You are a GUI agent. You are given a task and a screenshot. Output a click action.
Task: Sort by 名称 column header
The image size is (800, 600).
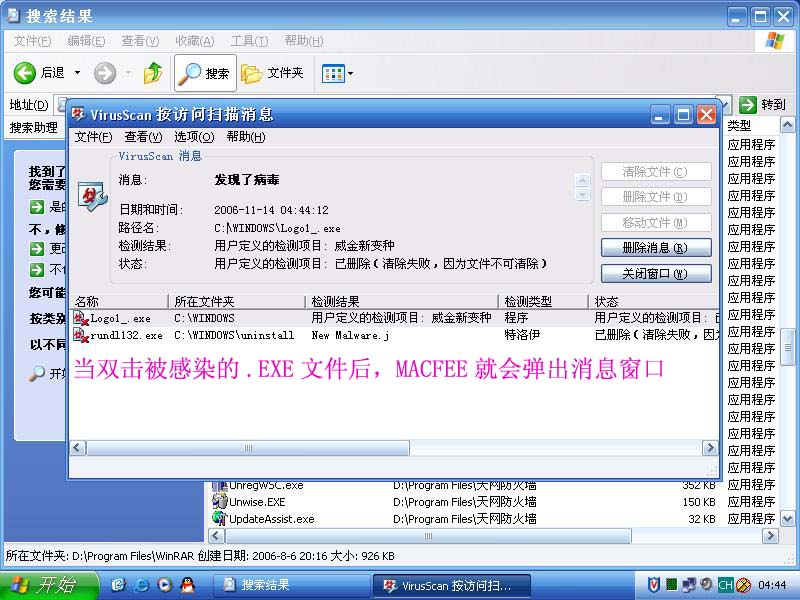coord(119,302)
